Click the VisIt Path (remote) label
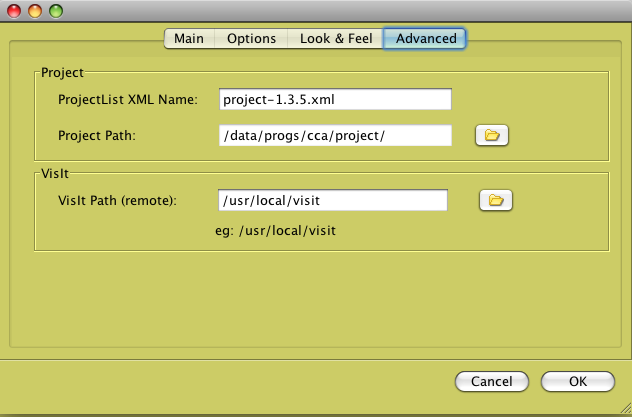 [117, 201]
